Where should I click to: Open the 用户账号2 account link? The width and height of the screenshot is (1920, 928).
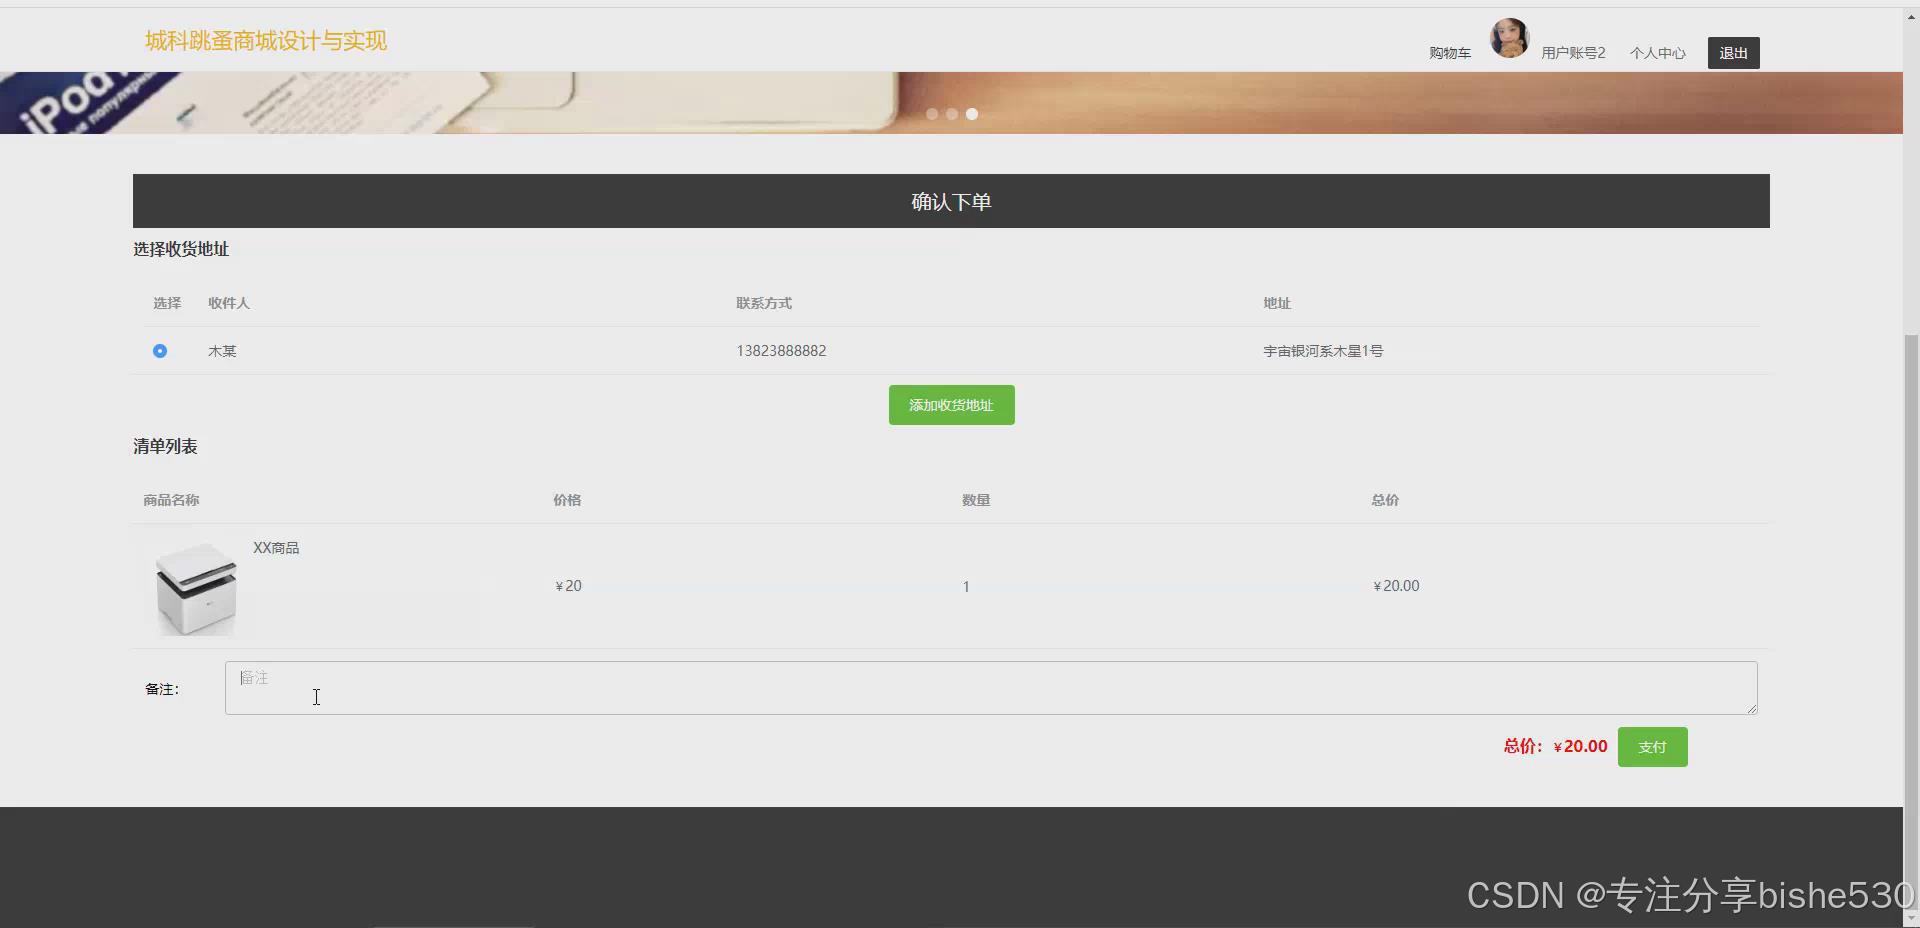pos(1573,53)
